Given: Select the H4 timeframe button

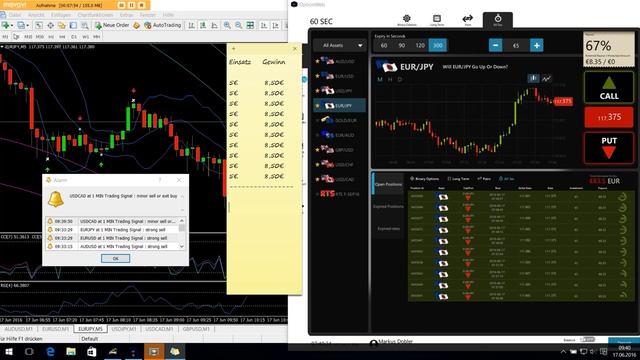Looking at the screenshot, I should (62, 37).
